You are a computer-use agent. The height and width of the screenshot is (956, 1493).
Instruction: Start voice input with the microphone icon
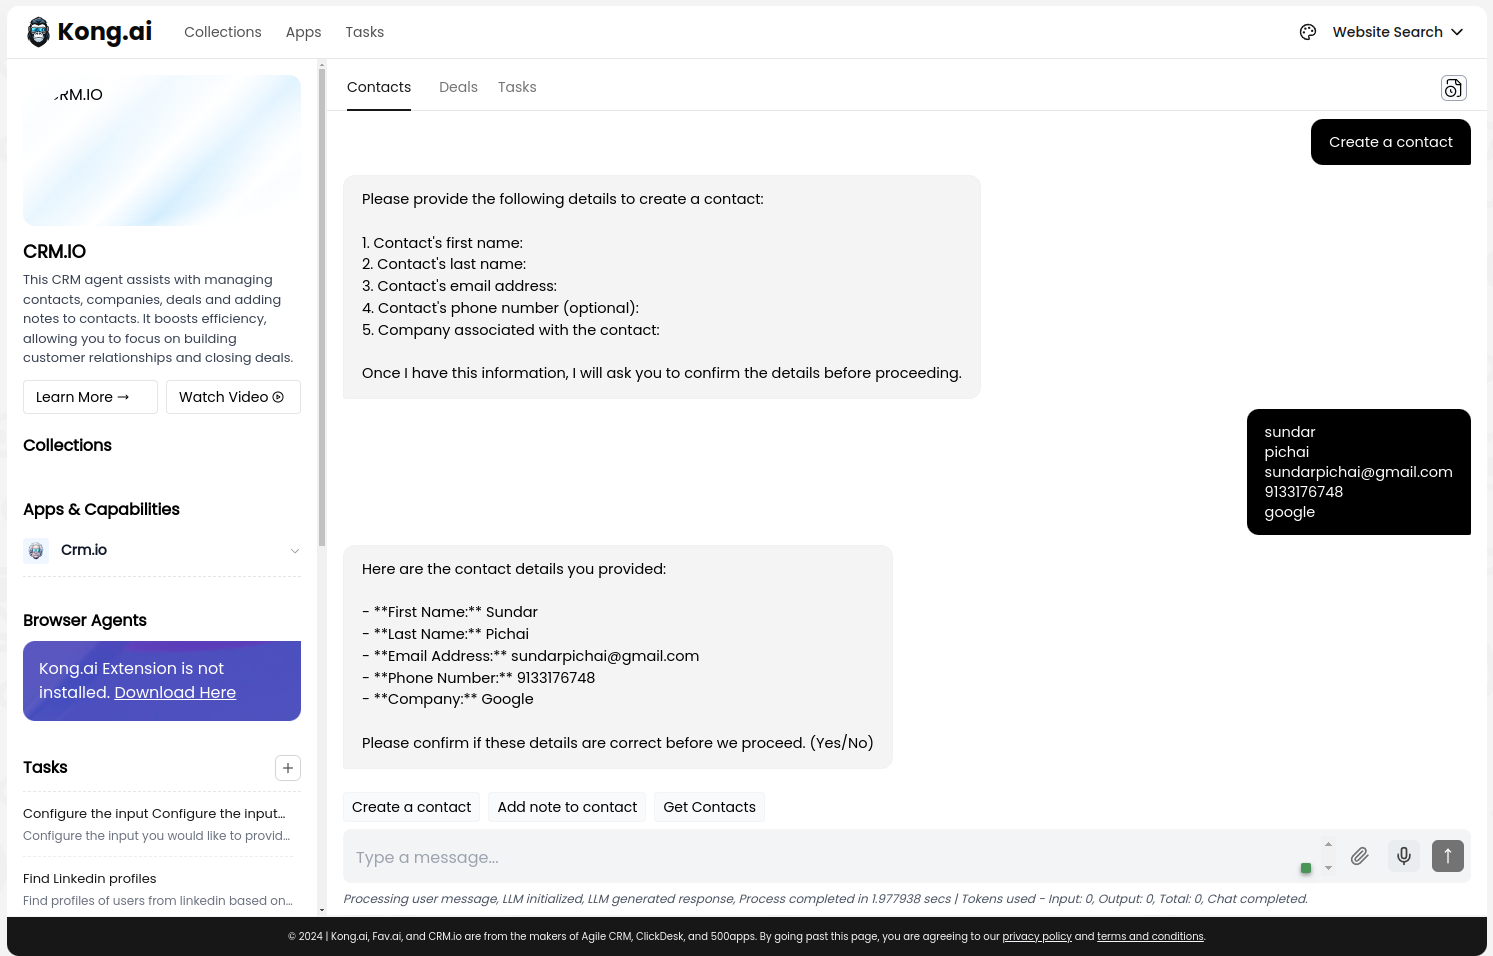click(1404, 856)
